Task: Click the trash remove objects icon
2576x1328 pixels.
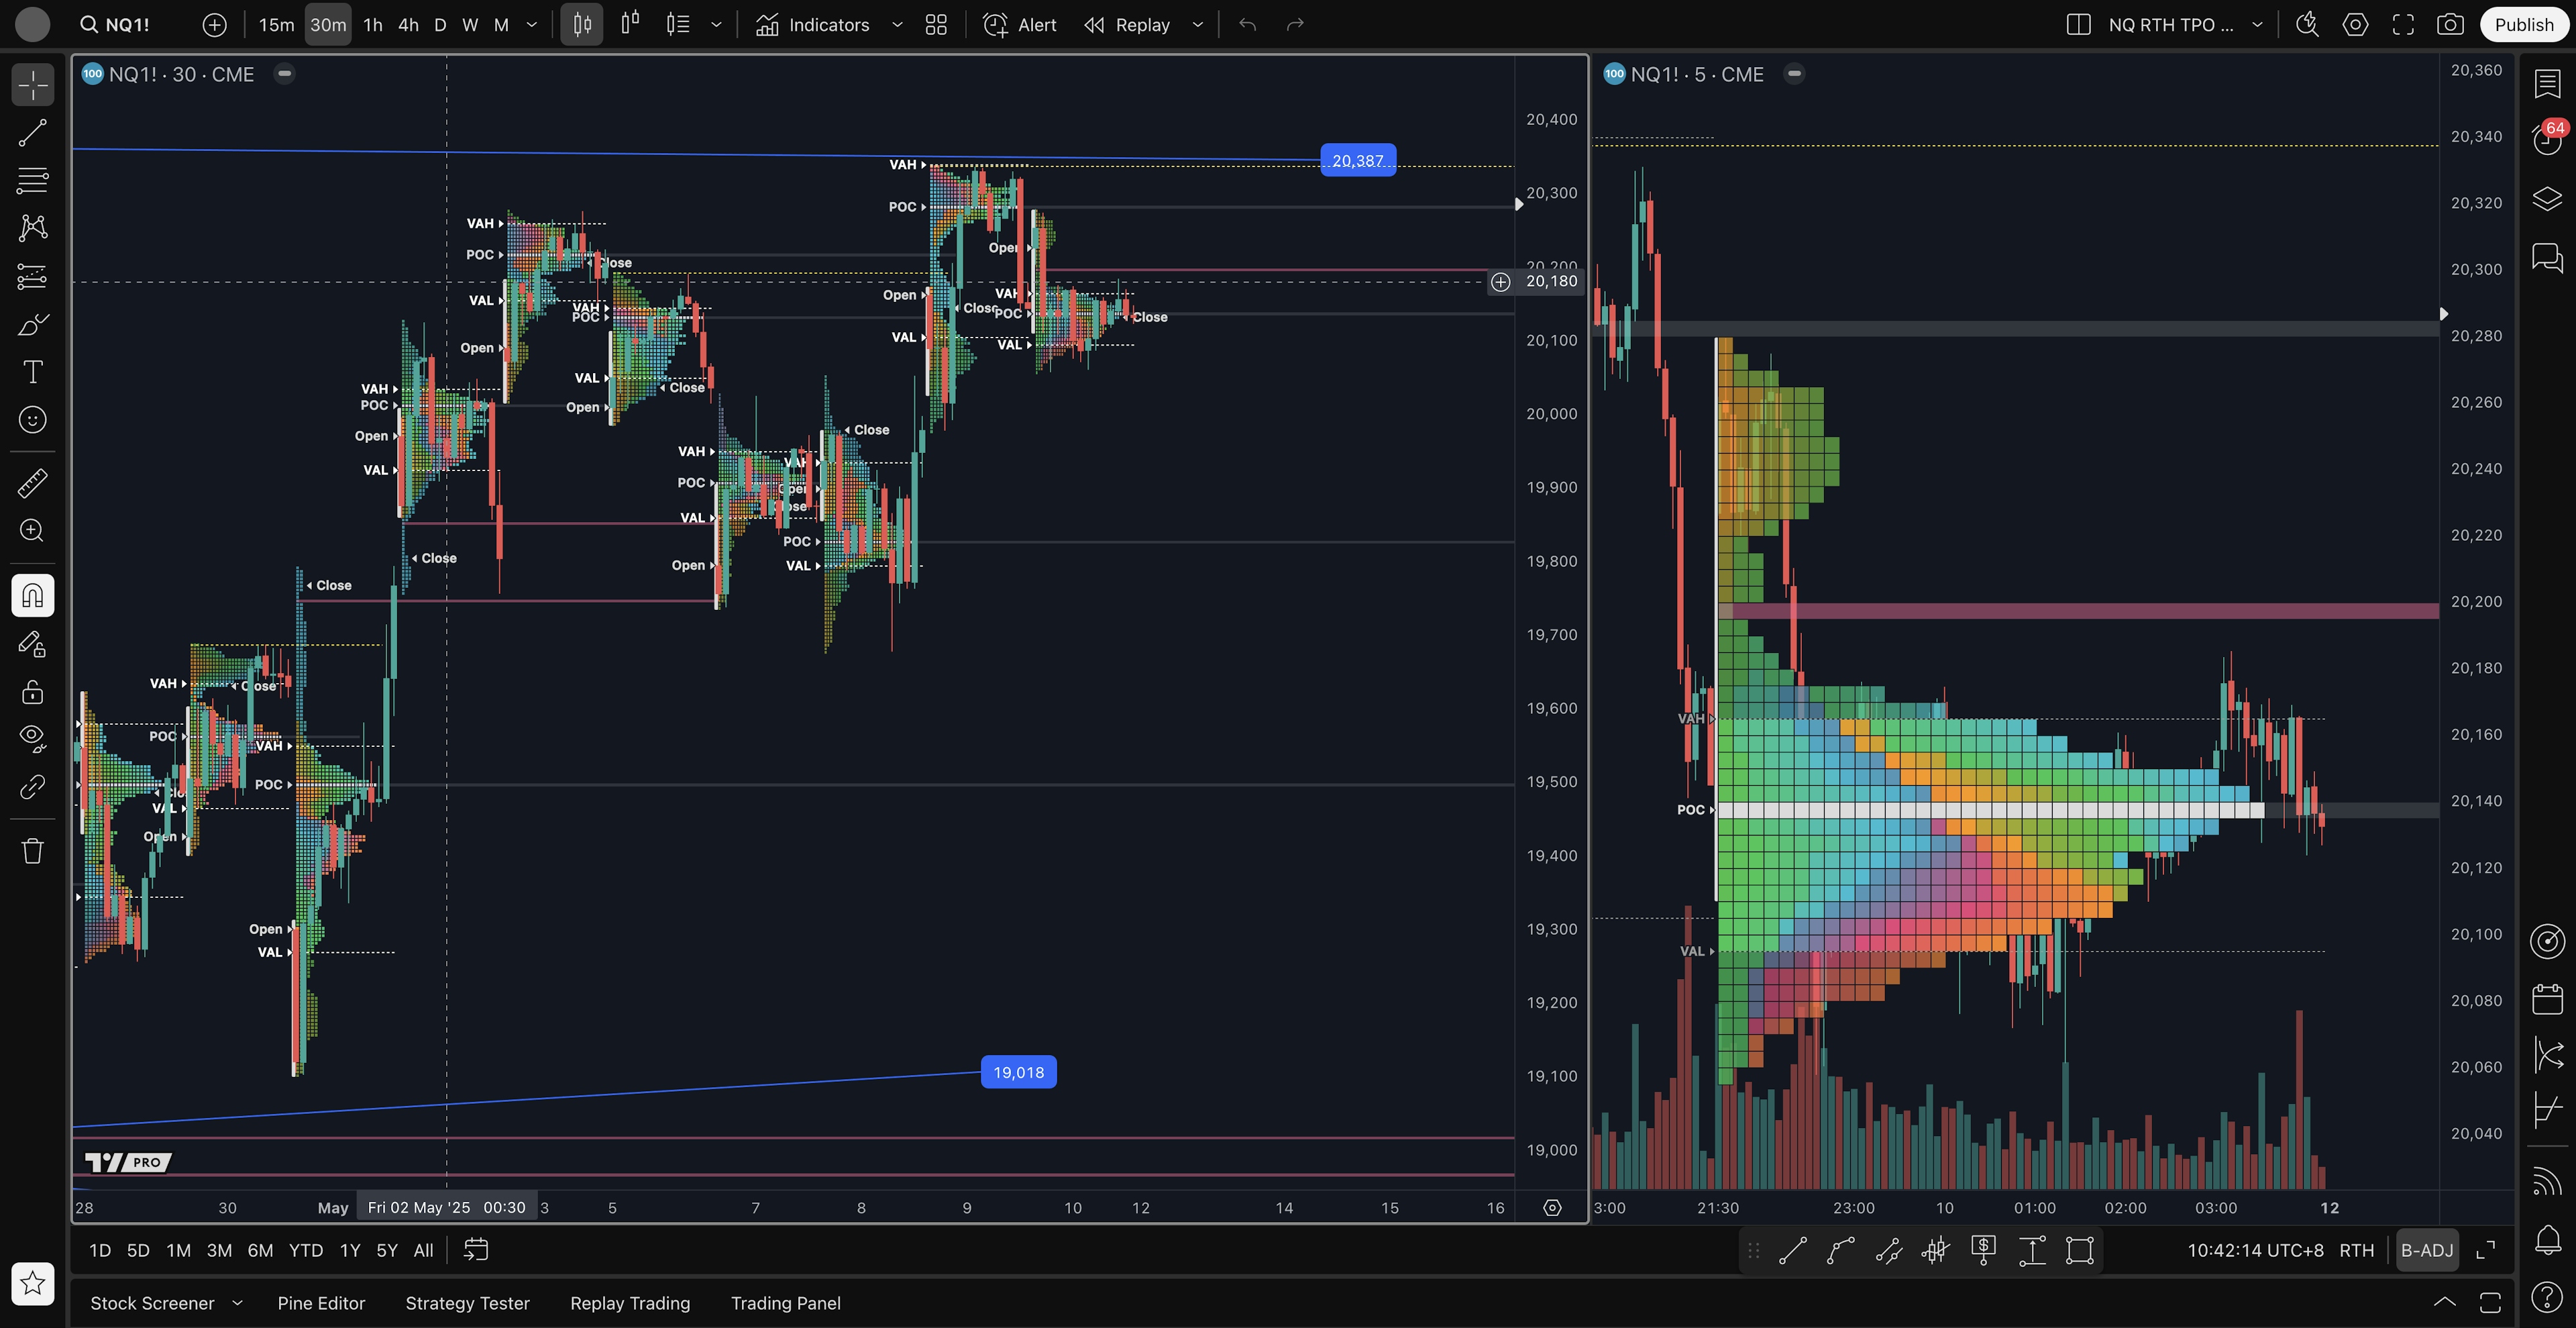Action: pyautogui.click(x=32, y=851)
